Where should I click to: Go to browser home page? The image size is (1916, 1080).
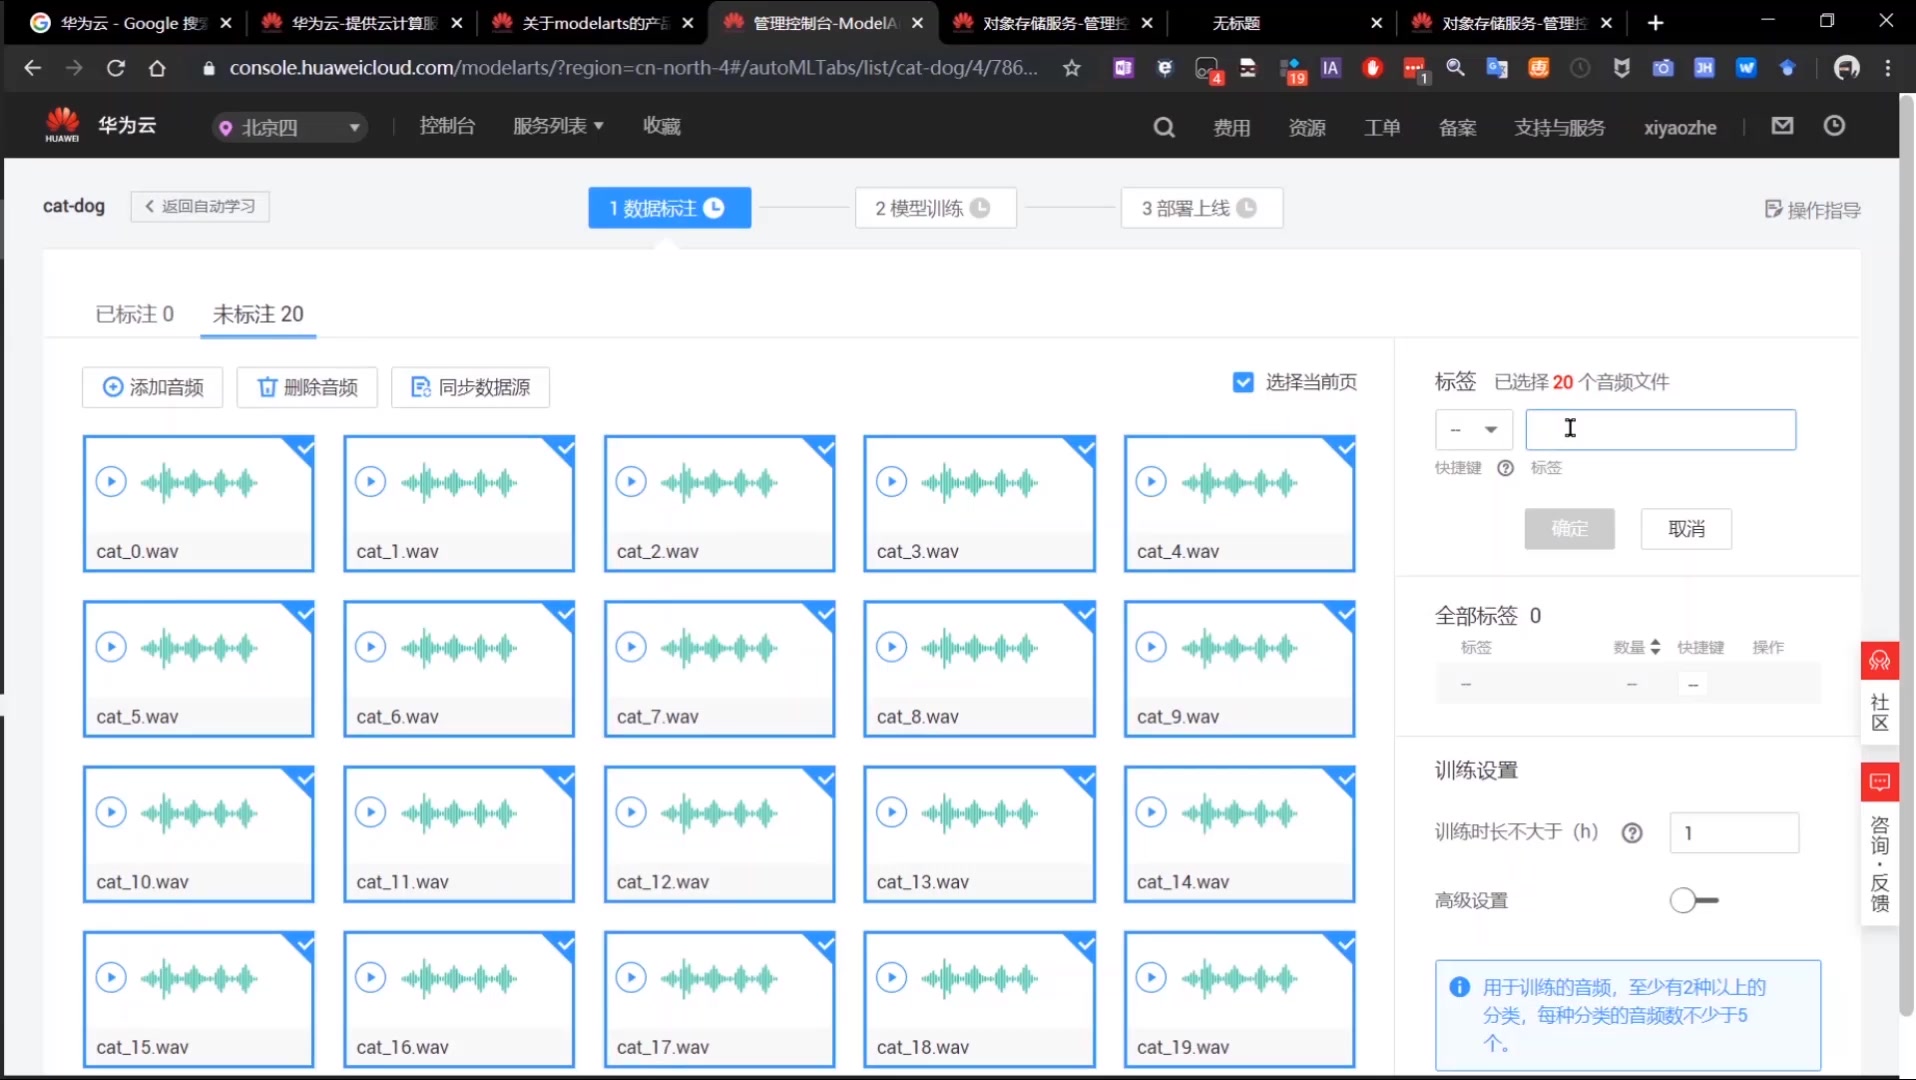157,68
